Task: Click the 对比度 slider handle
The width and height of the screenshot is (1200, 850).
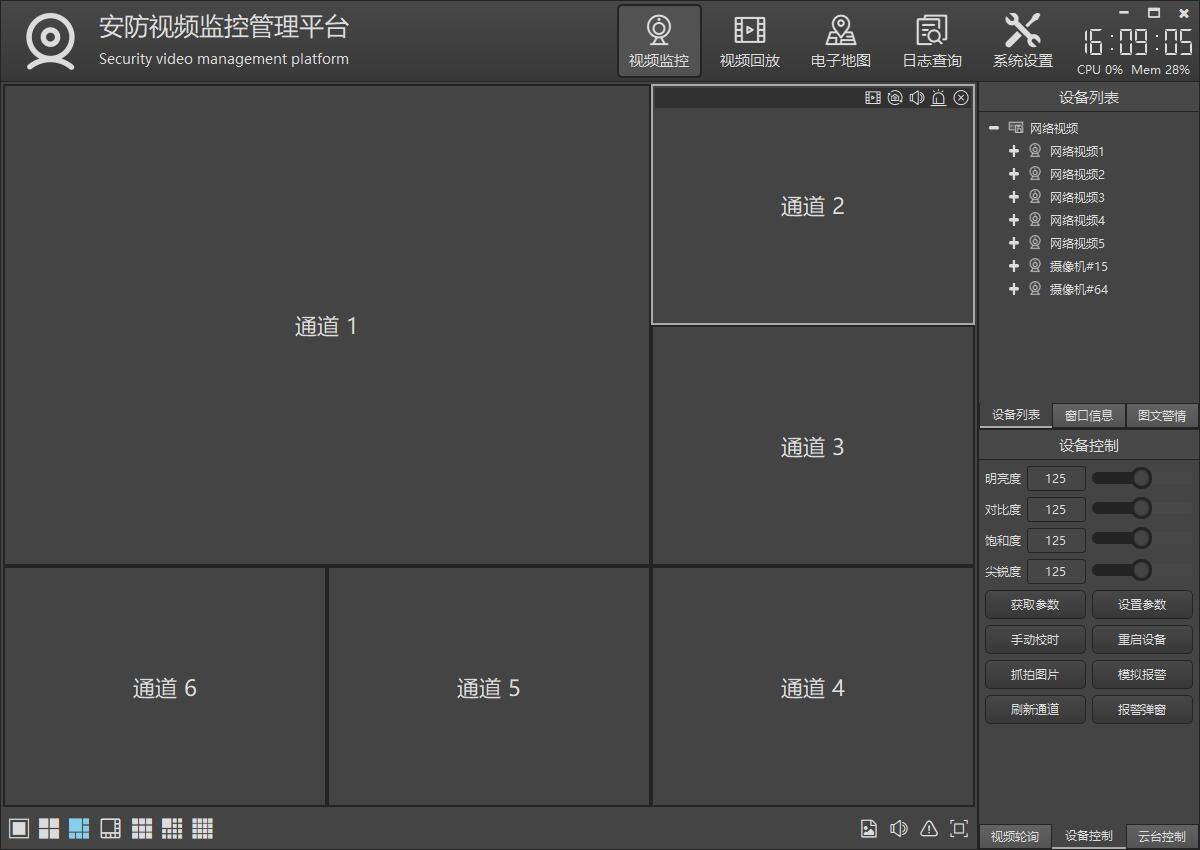Action: click(1141, 508)
